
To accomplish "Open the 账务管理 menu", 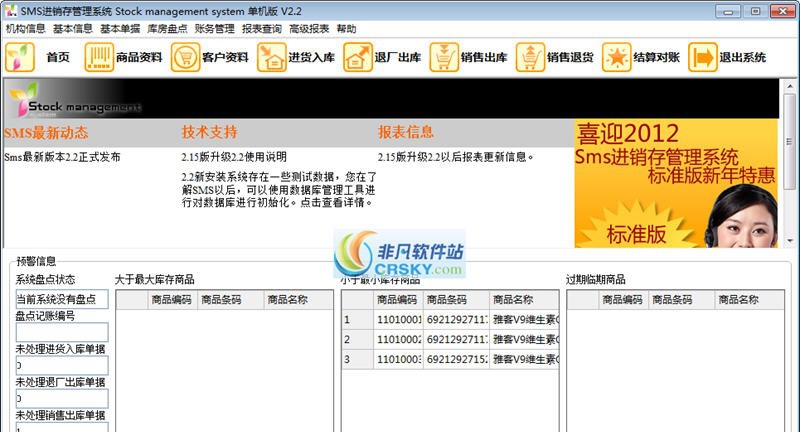I will coord(214,29).
